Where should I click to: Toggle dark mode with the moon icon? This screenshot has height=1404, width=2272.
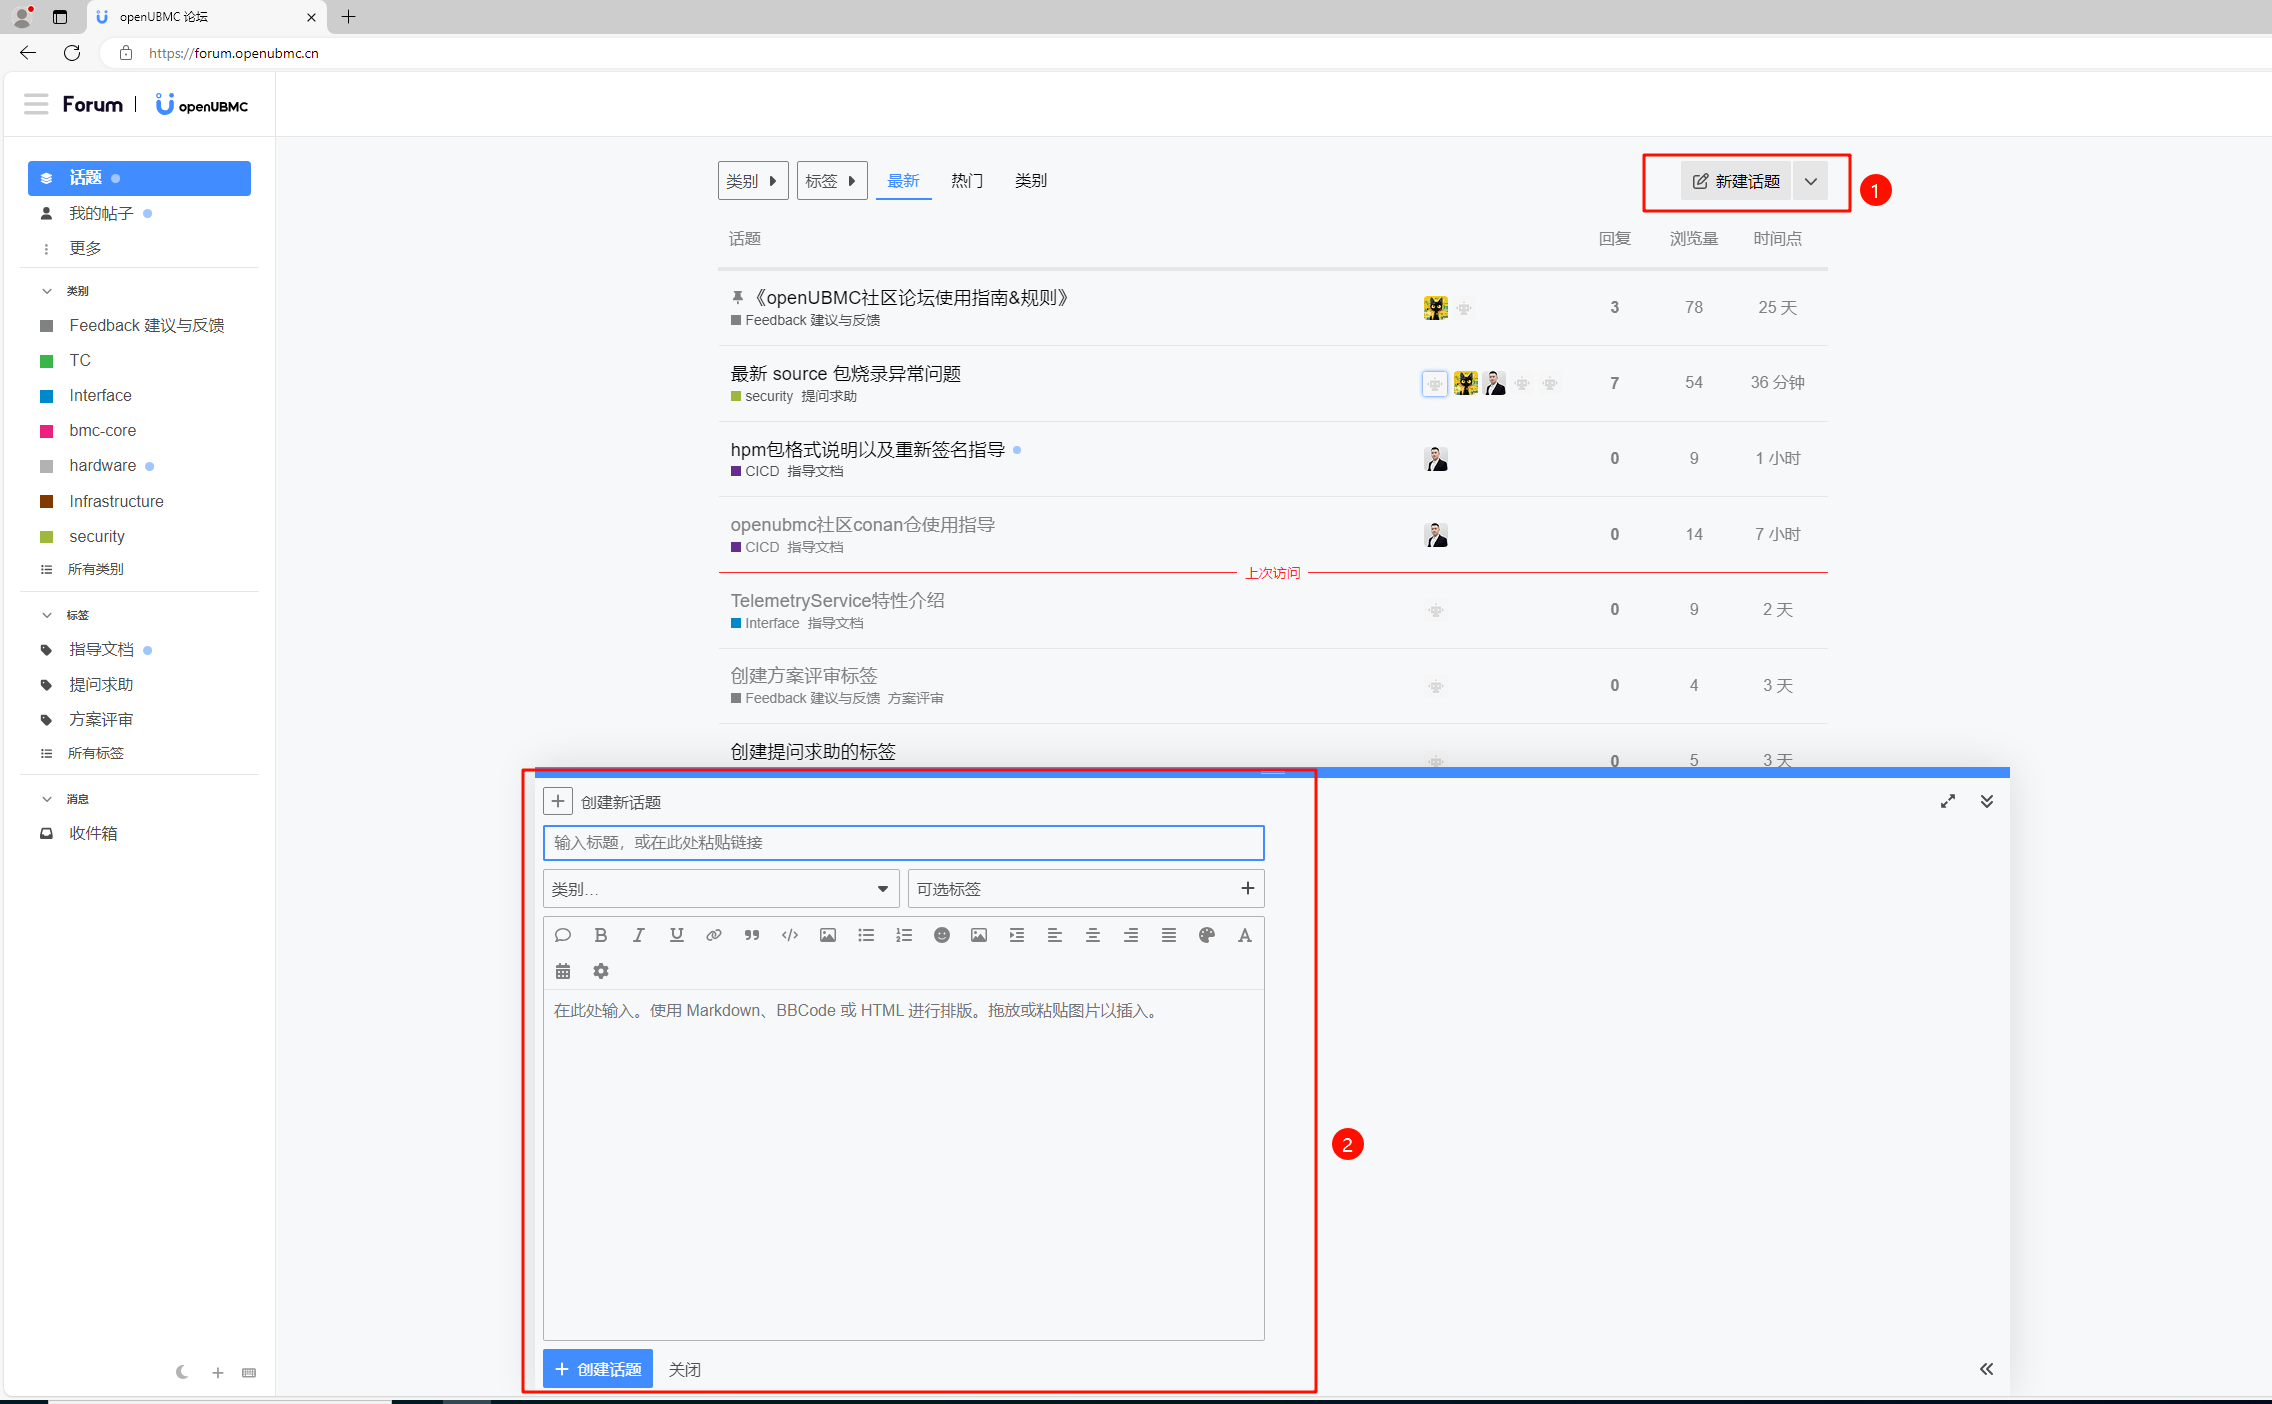182,1372
